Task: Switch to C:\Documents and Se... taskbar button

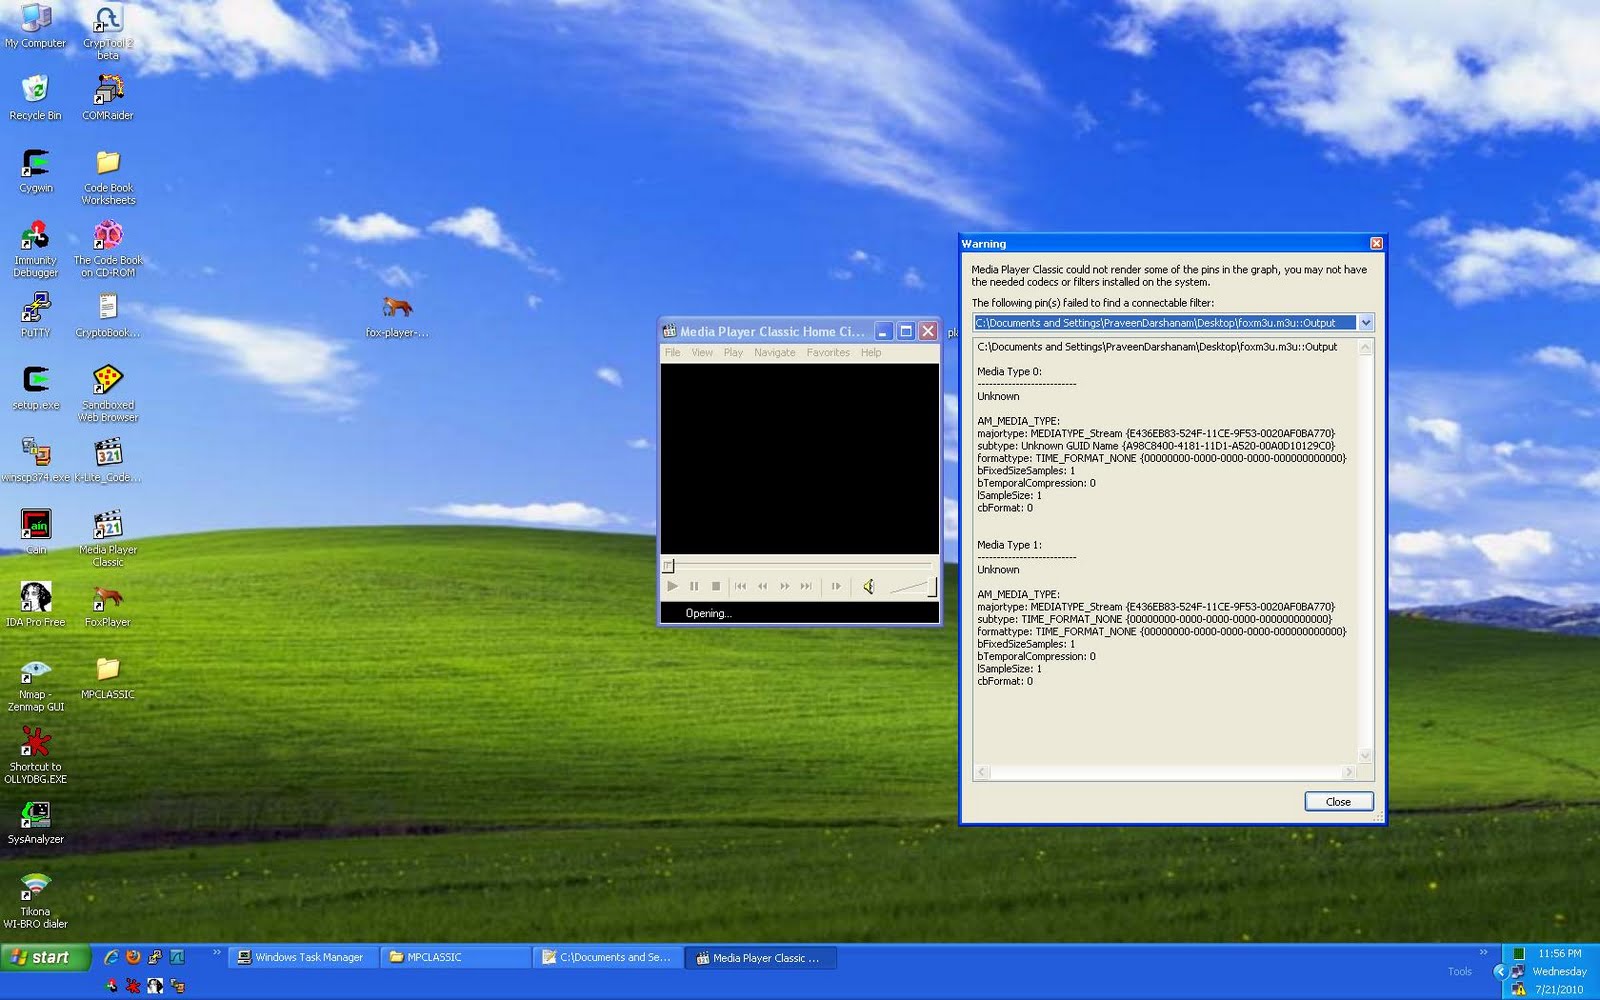Action: click(609, 958)
